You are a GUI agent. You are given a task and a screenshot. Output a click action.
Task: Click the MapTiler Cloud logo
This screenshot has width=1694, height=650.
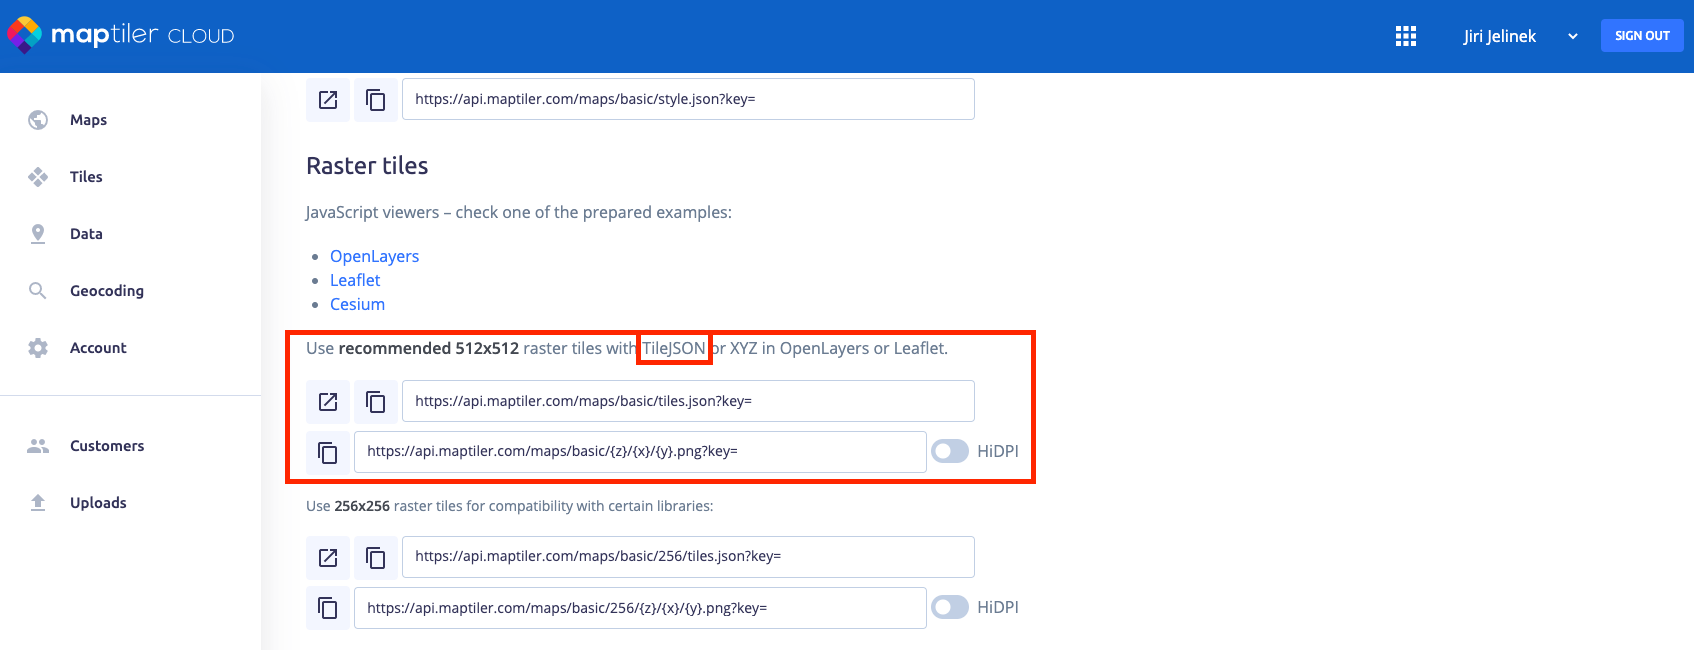coord(120,35)
